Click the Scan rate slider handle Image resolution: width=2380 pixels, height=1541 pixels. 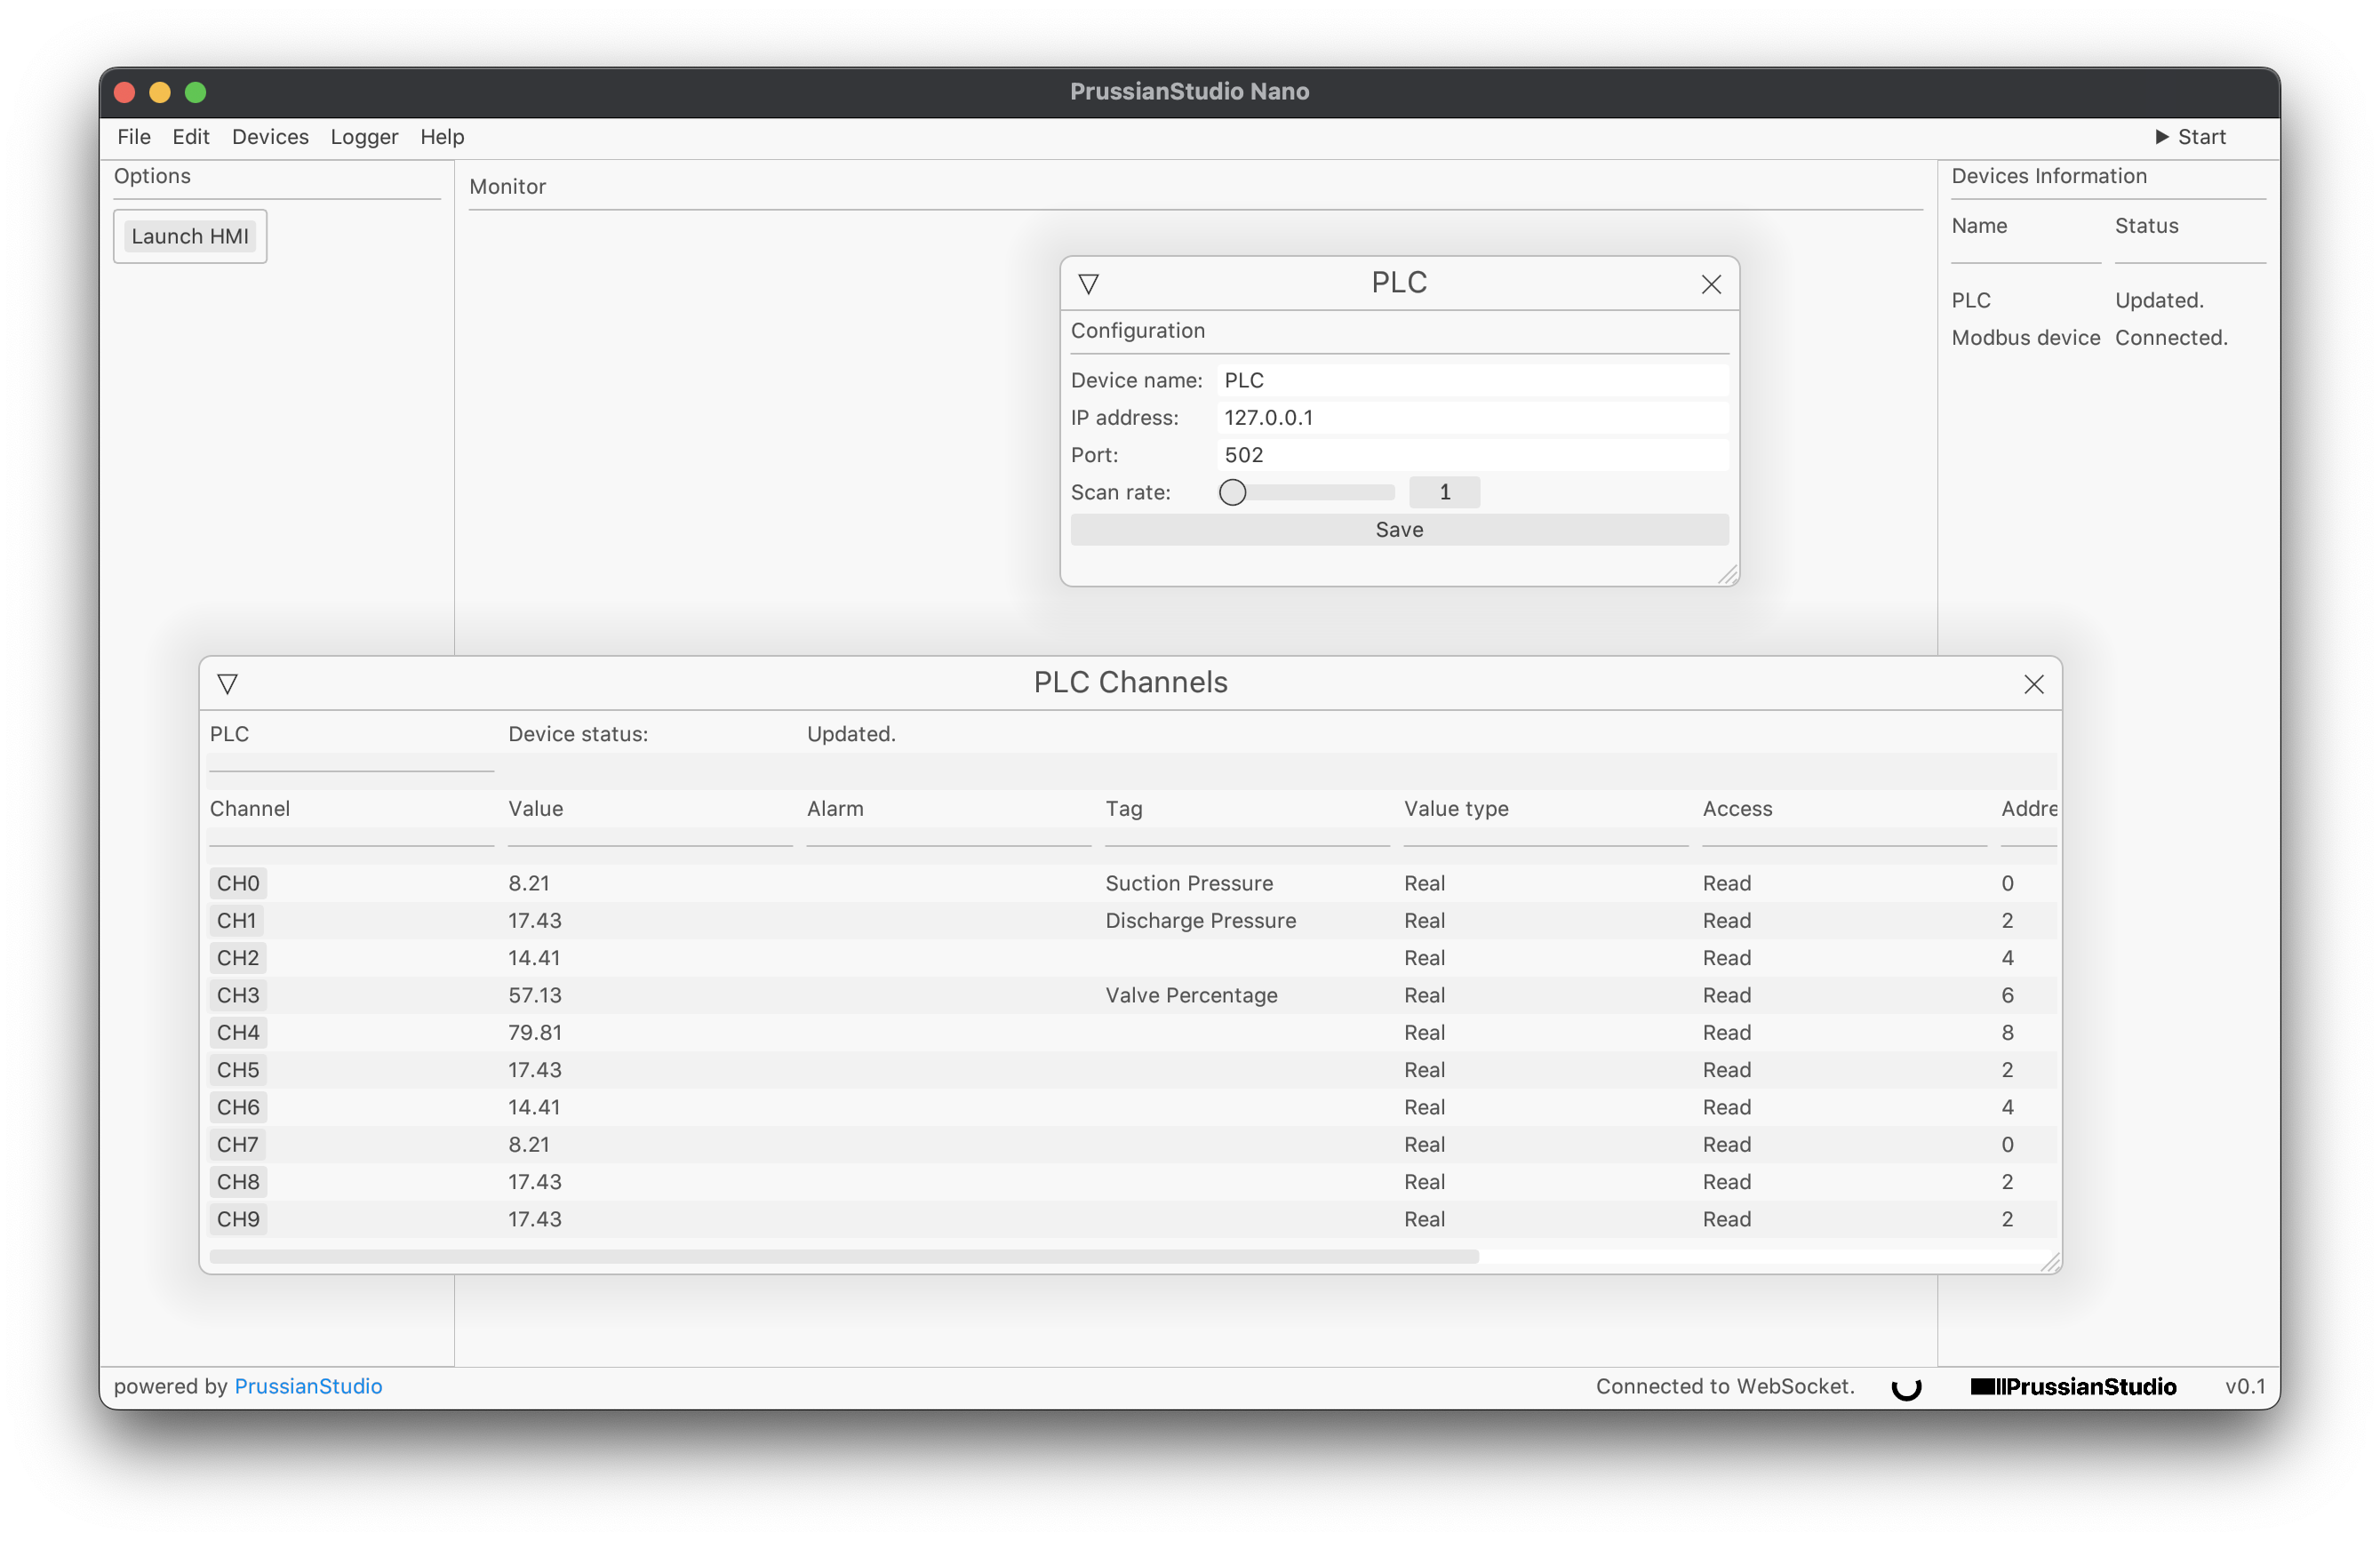coord(1232,492)
